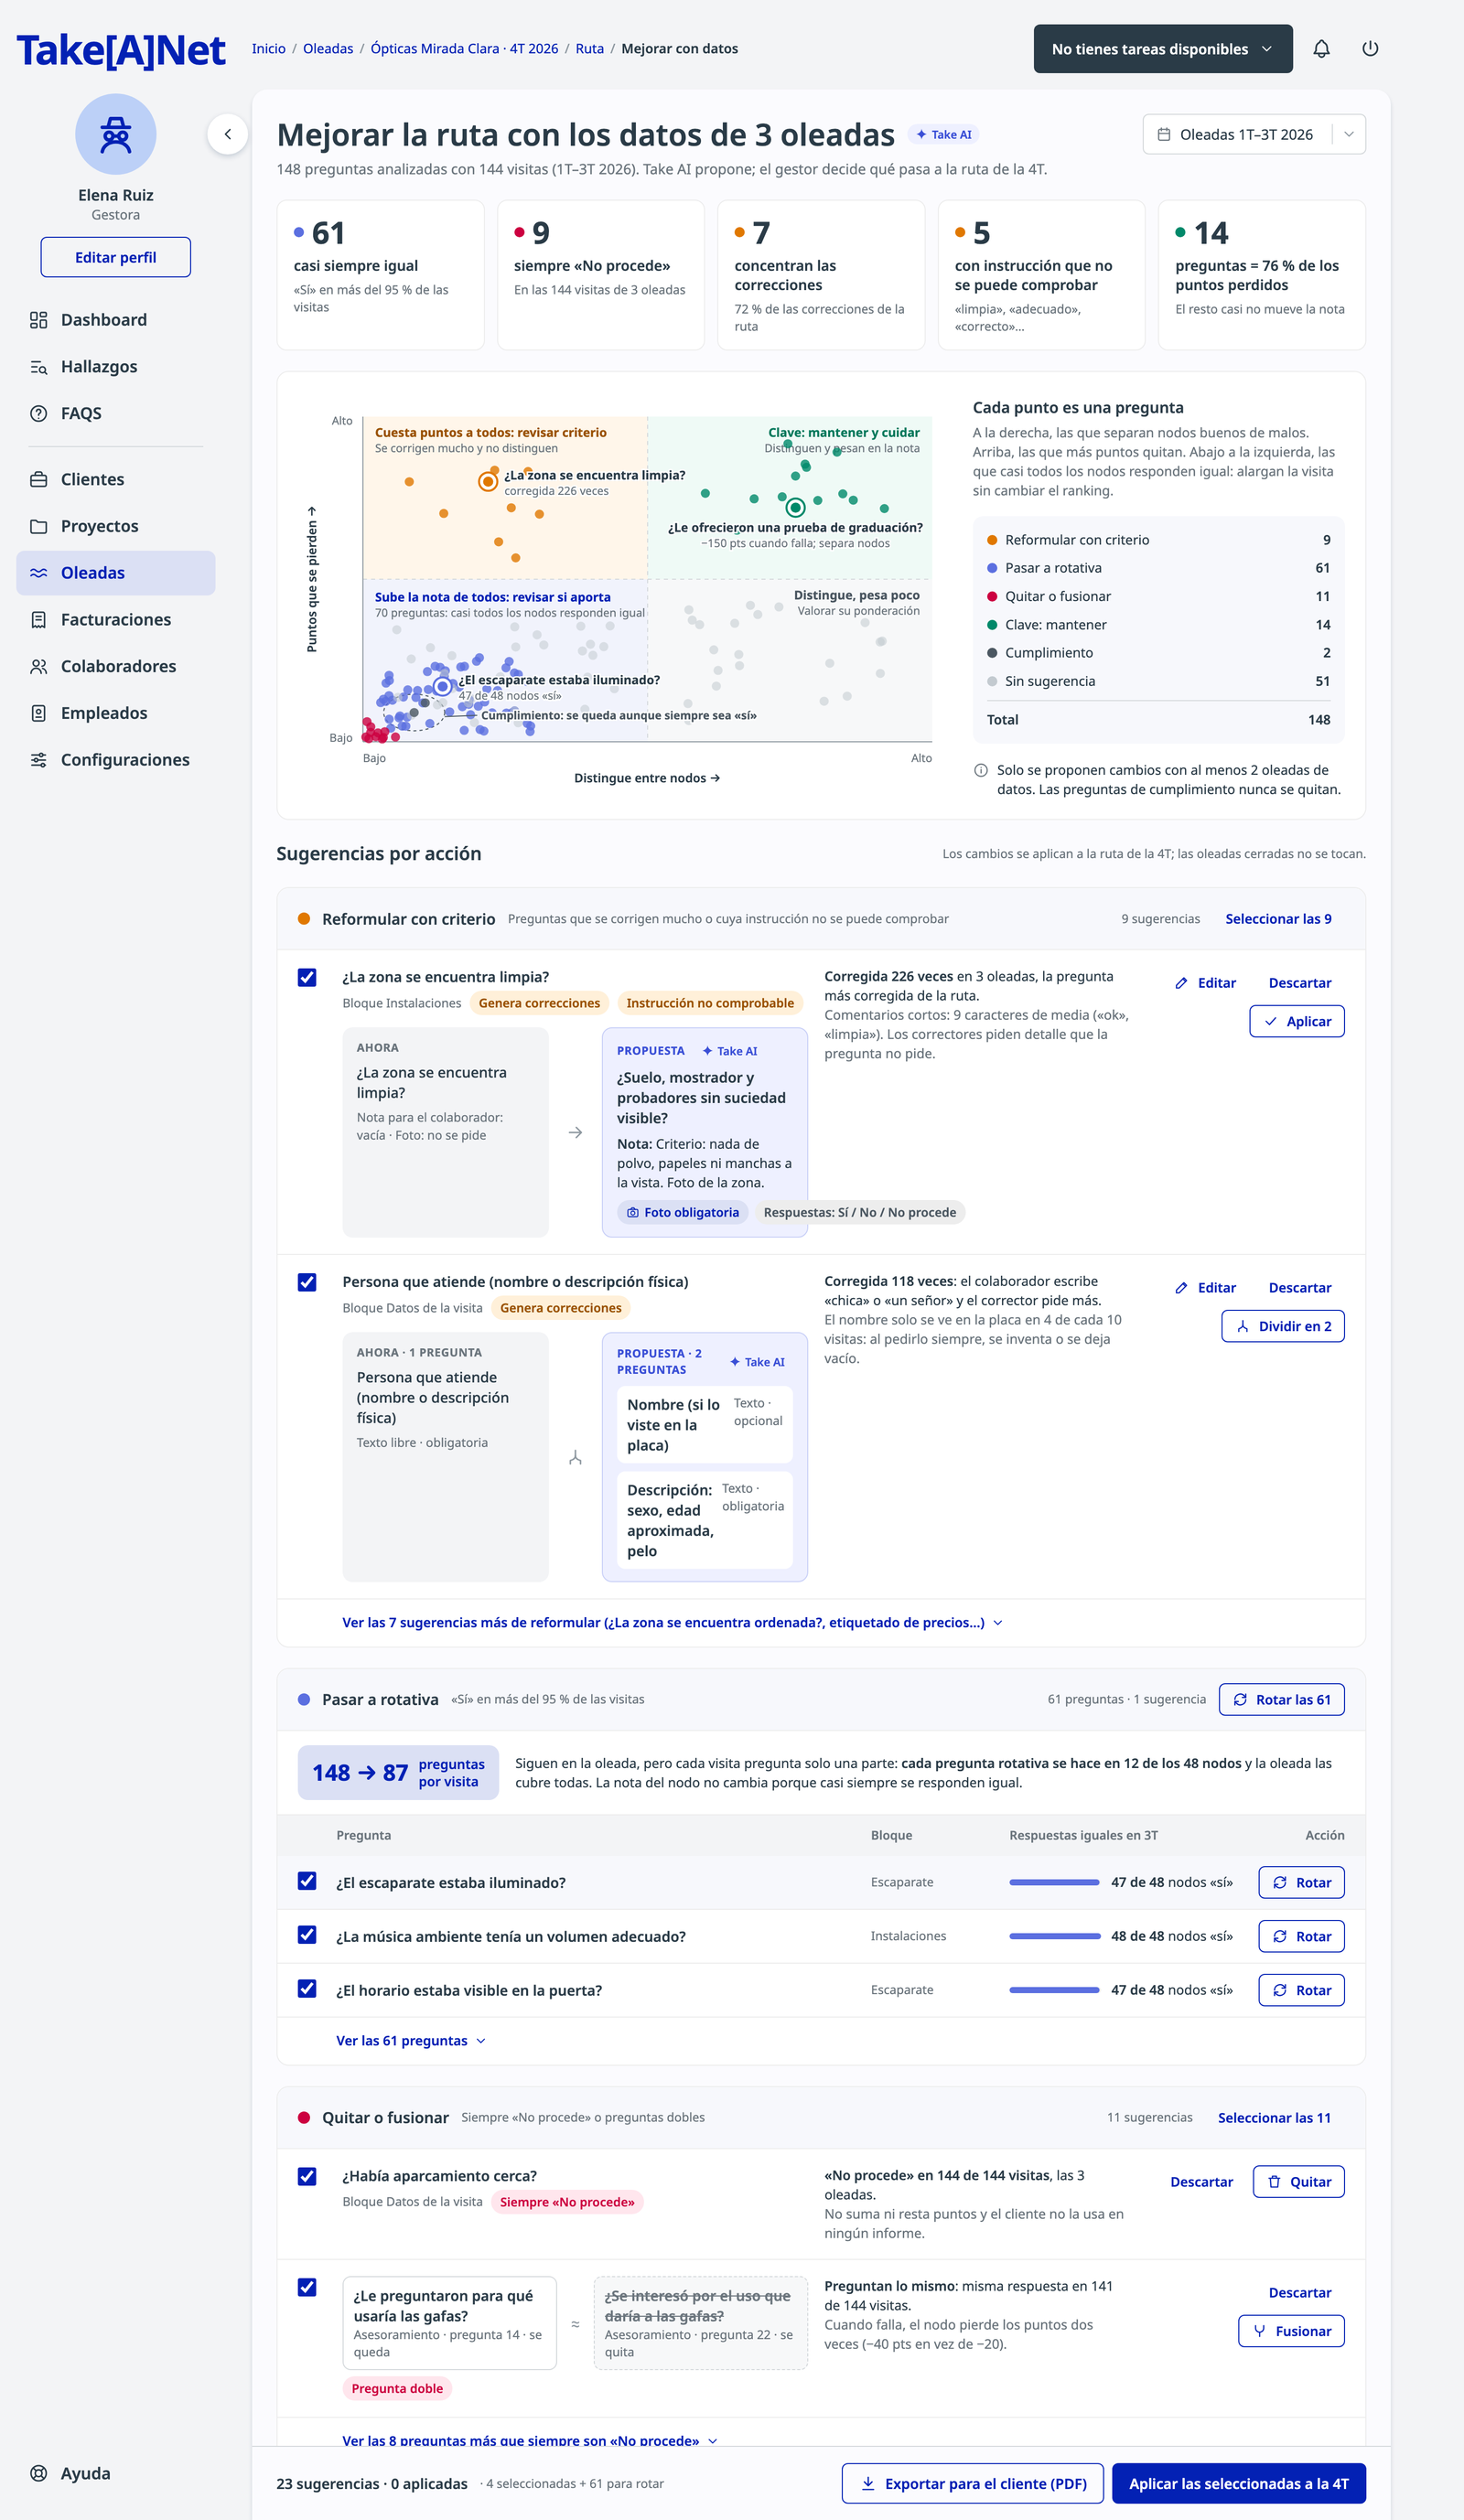This screenshot has height=2520, width=1464.
Task: Click the Seleccionar las 9 link
Action: [1278, 919]
